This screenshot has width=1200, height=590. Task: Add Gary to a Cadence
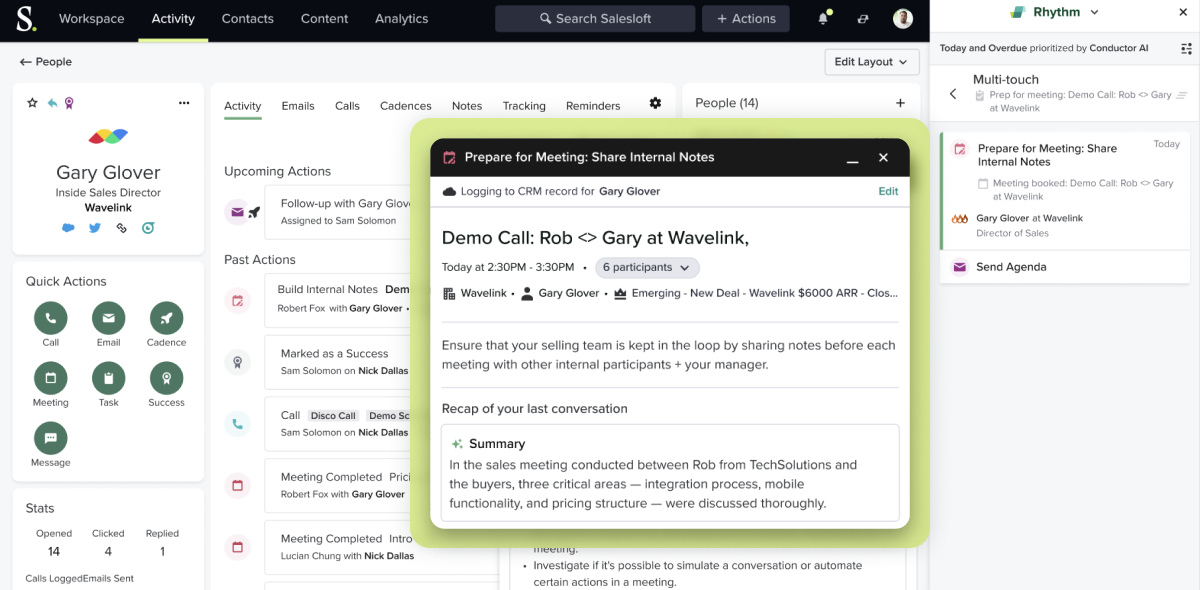click(166, 319)
